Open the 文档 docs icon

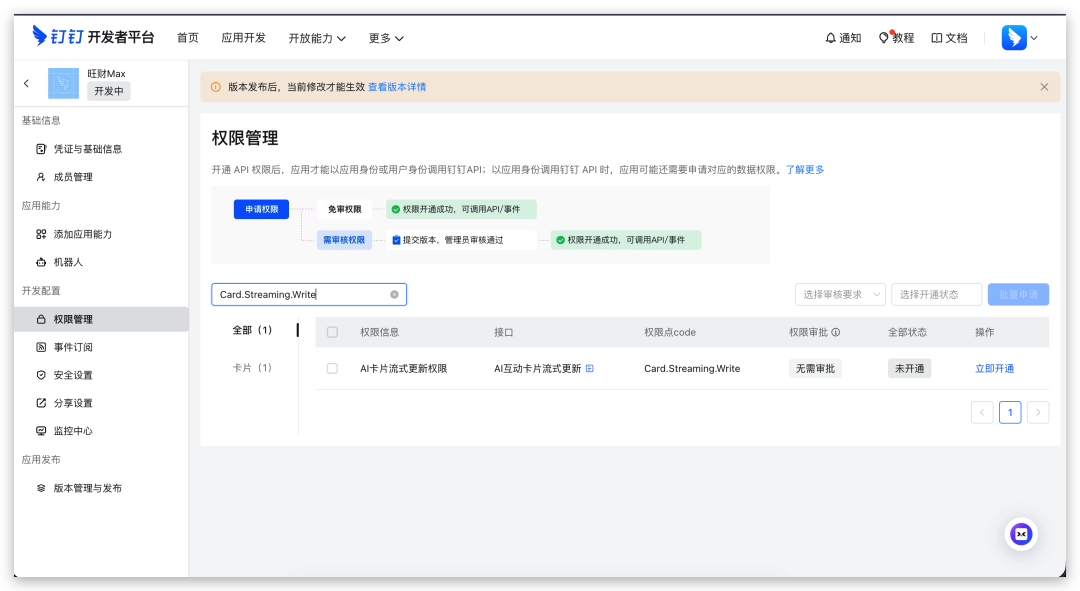(x=937, y=38)
